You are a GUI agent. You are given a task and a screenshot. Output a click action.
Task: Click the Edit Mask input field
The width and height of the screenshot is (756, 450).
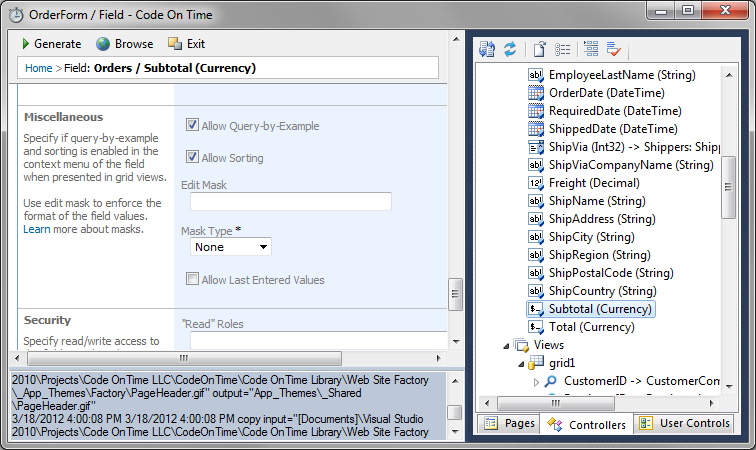point(291,202)
